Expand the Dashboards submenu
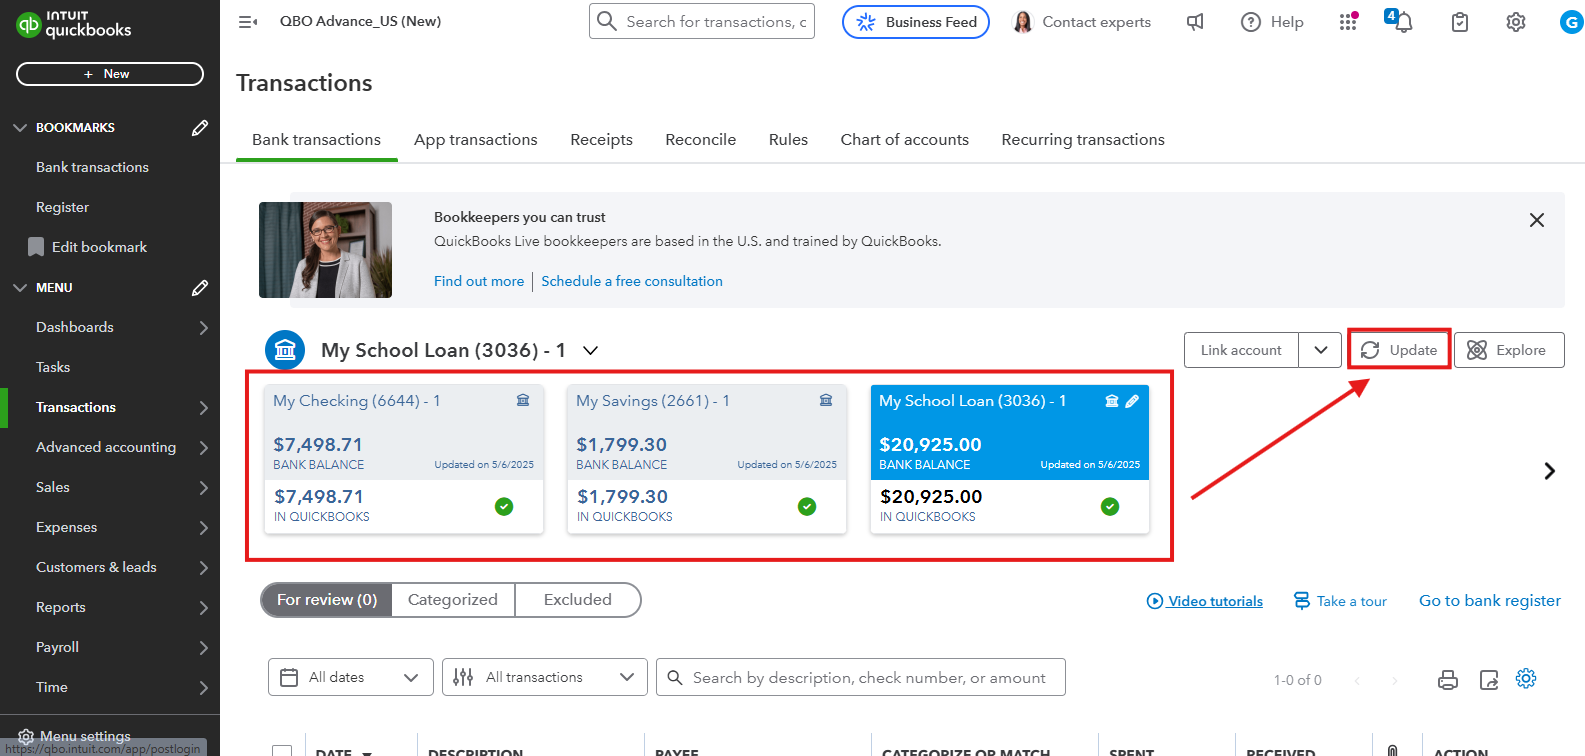 point(204,328)
